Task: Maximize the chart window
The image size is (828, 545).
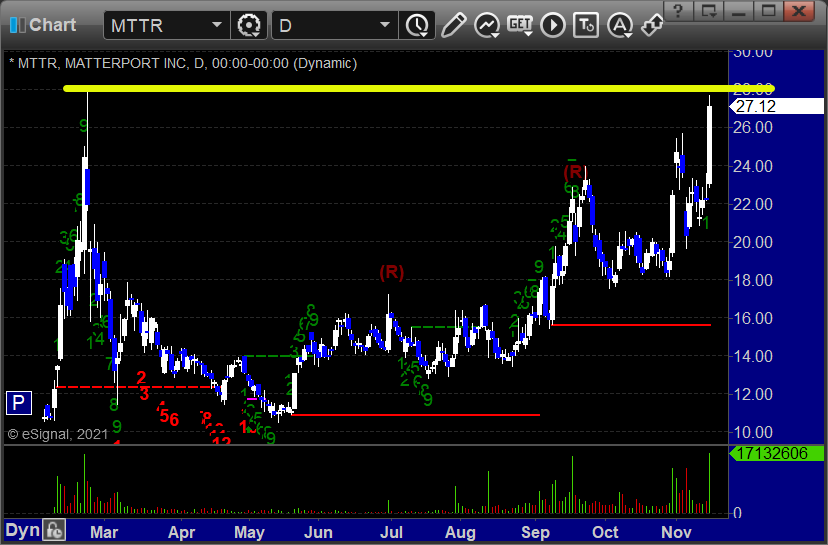Action: 768,11
